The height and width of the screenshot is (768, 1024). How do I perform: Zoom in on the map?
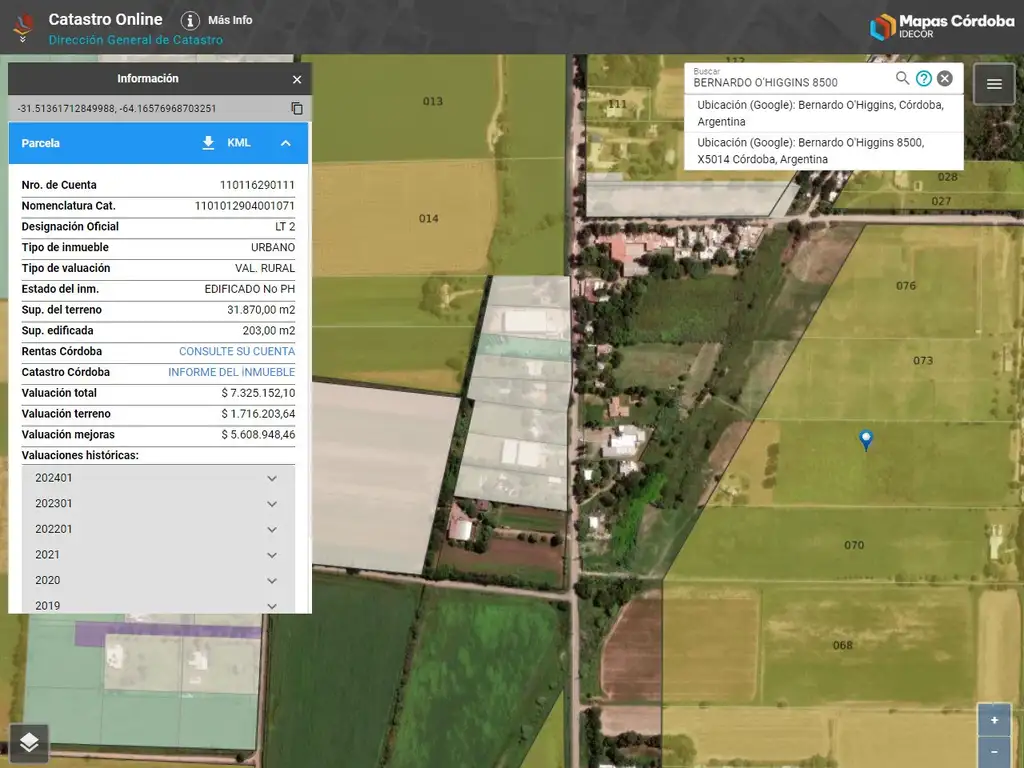pos(994,720)
